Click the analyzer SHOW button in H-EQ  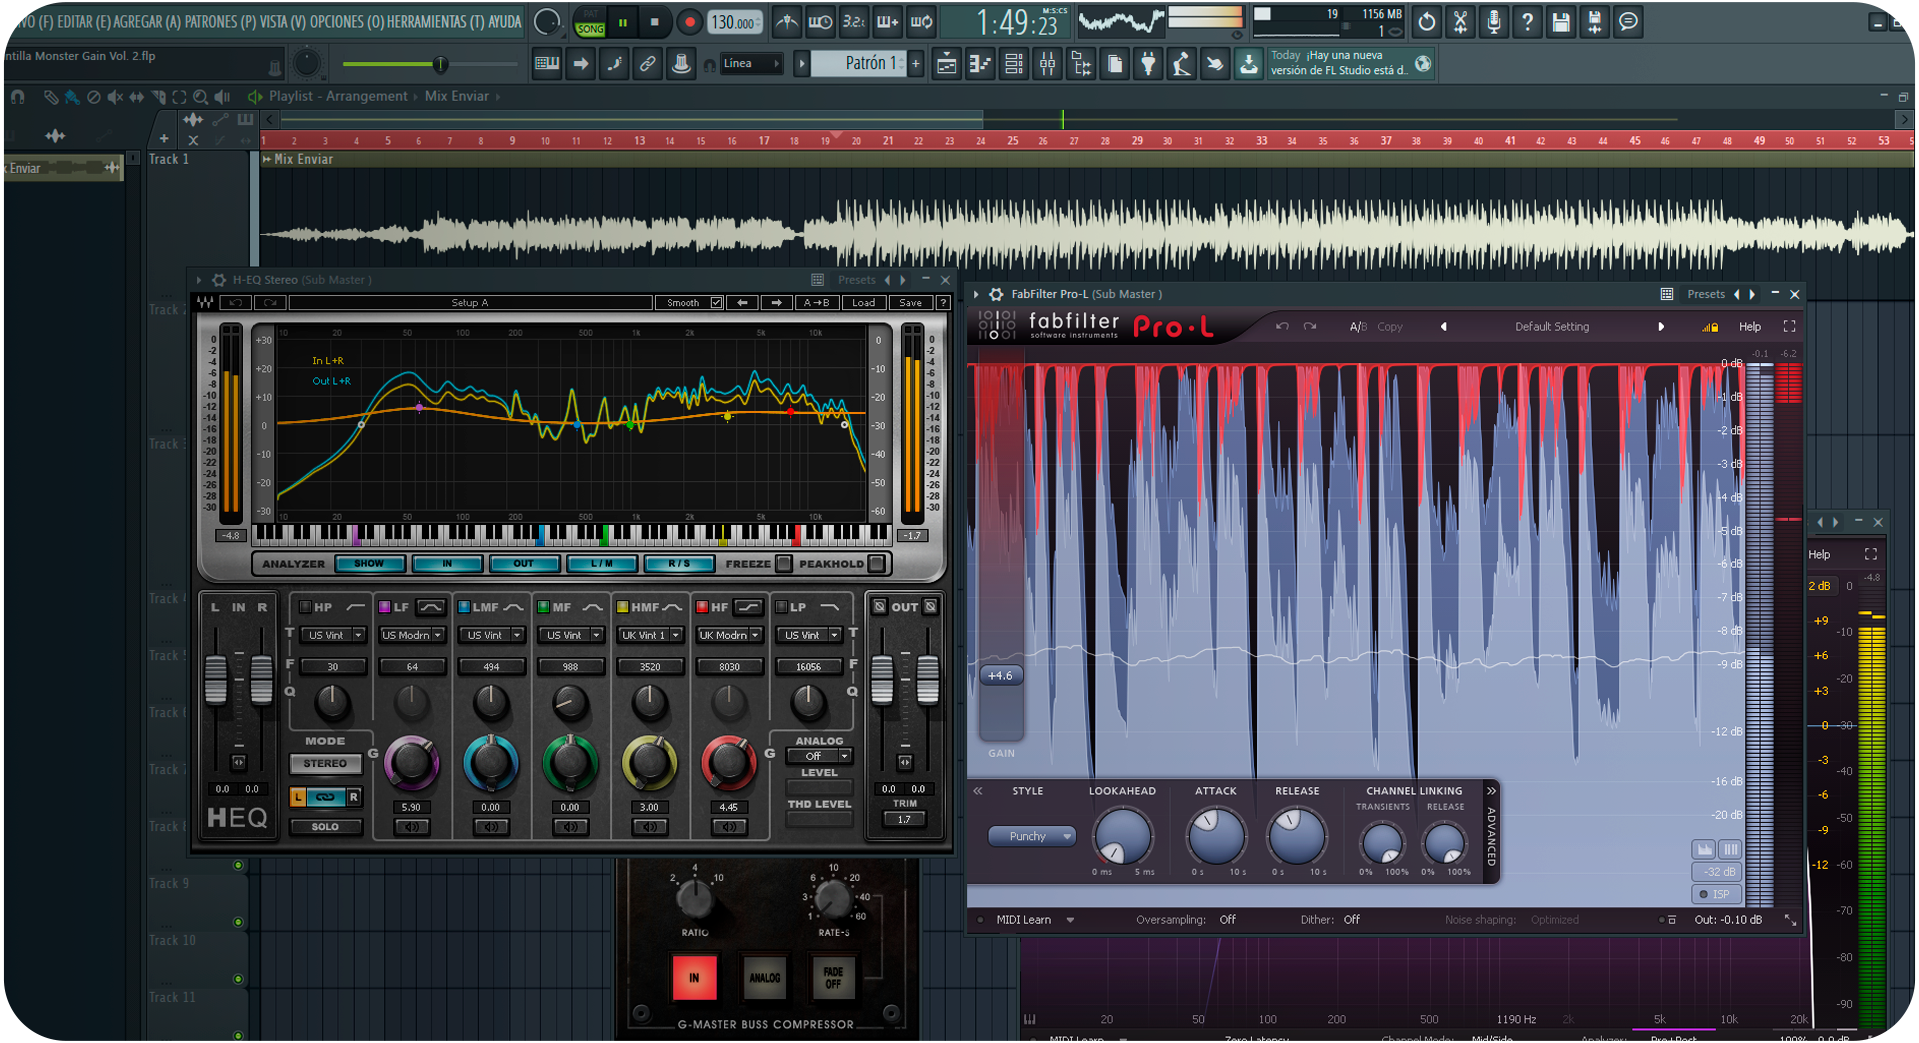coord(369,564)
